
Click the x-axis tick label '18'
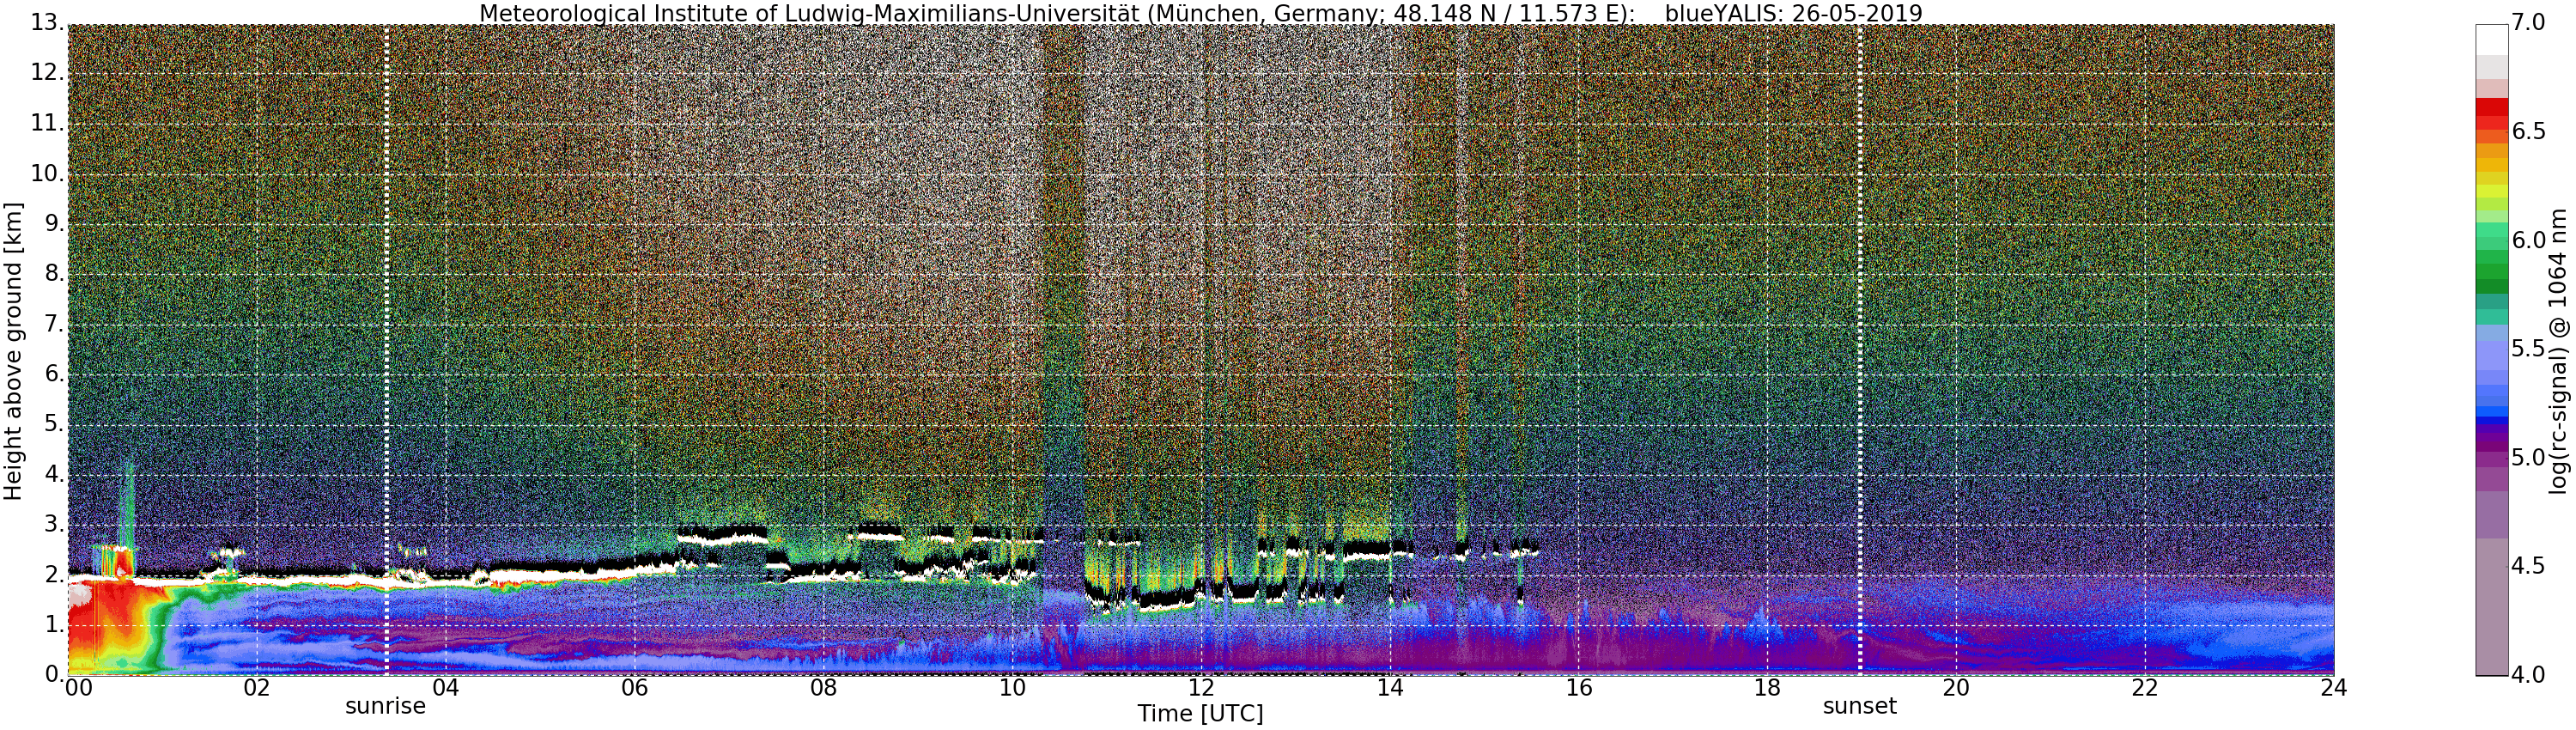1768,688
